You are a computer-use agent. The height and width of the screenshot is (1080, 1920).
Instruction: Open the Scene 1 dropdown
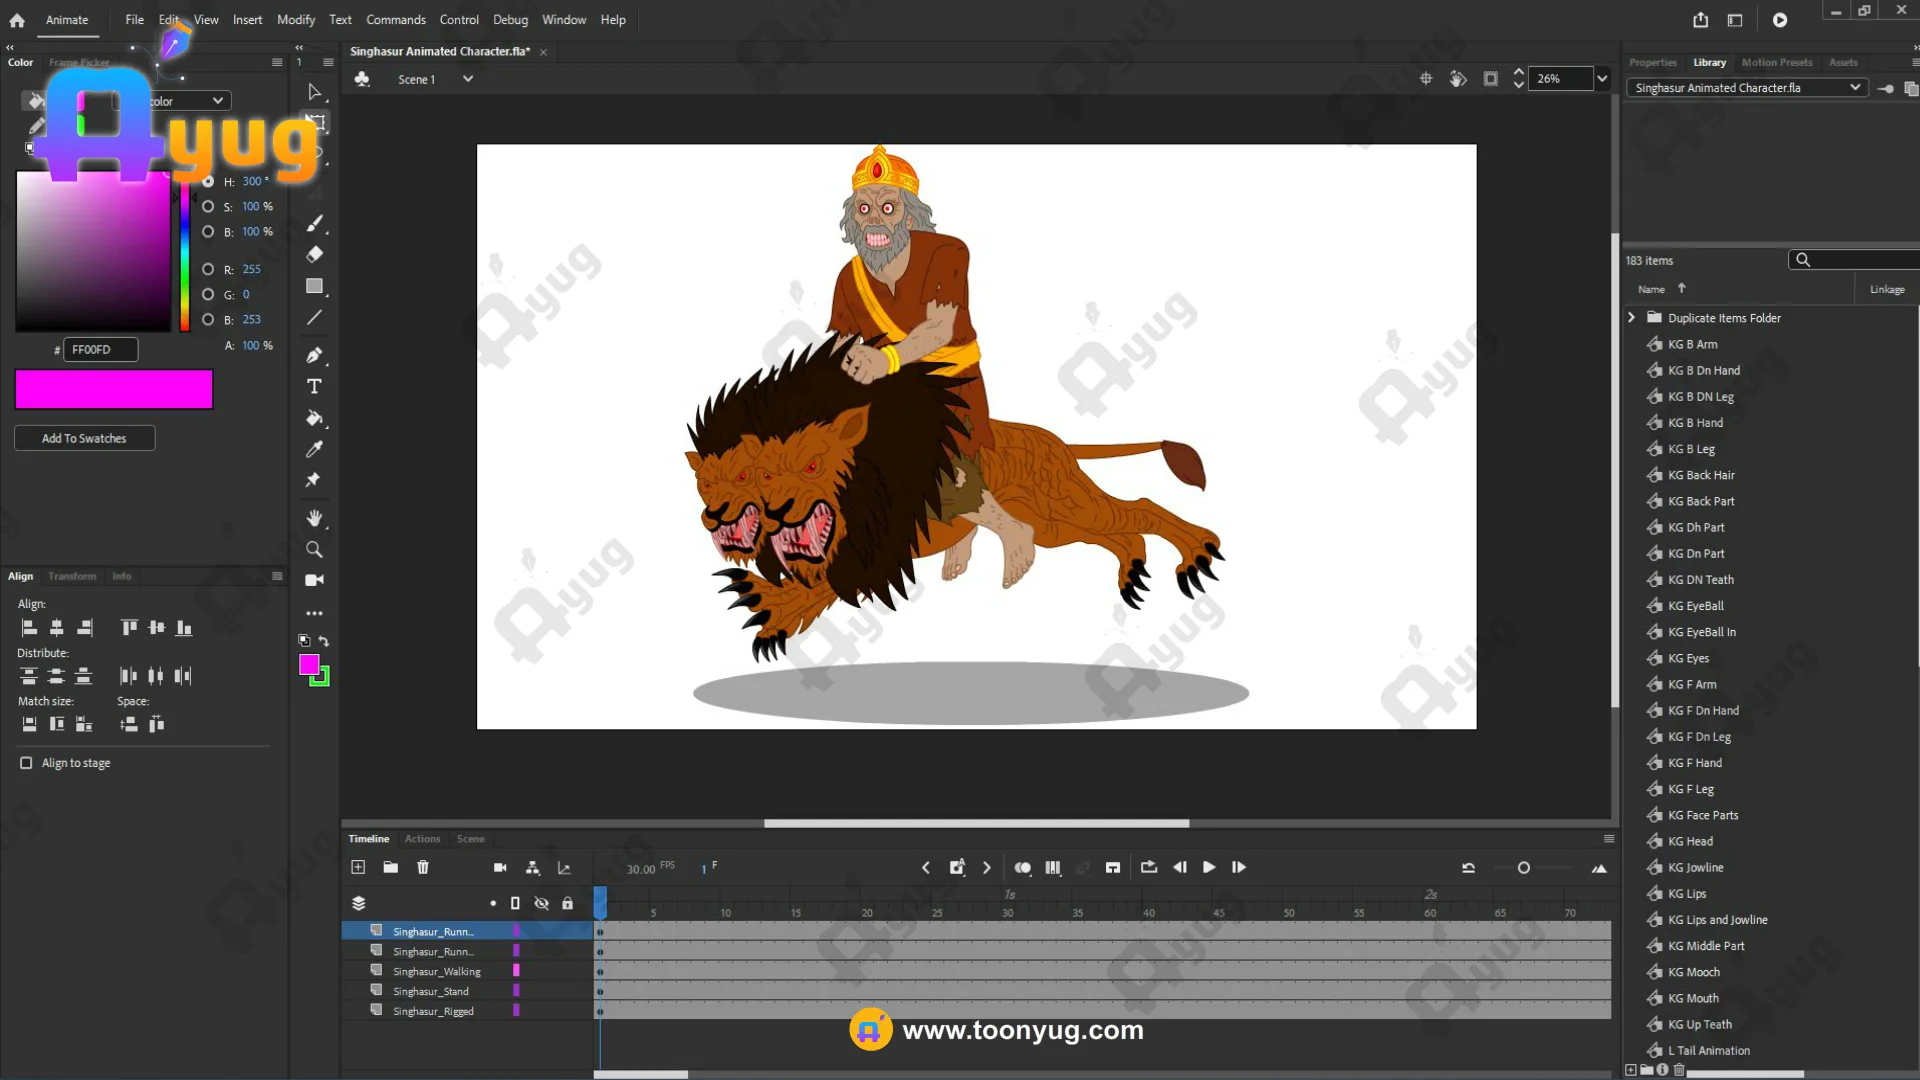pyautogui.click(x=467, y=79)
